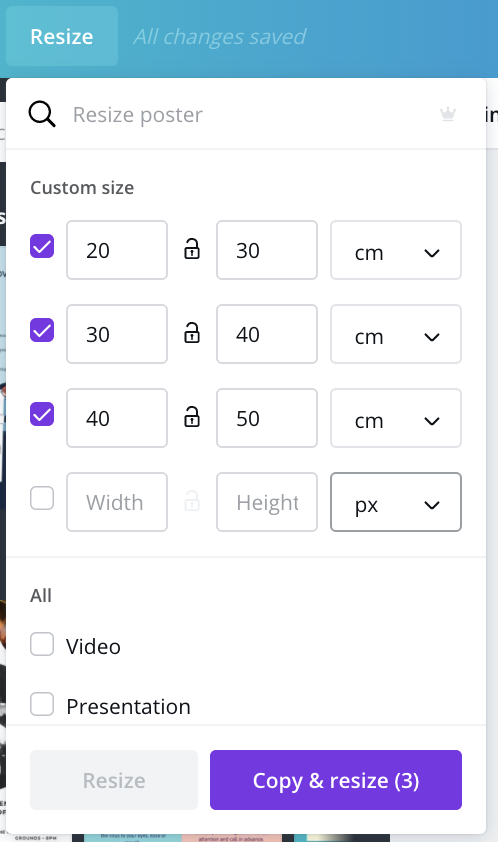Click the Width input field
This screenshot has width=498, height=842.
pos(117,502)
